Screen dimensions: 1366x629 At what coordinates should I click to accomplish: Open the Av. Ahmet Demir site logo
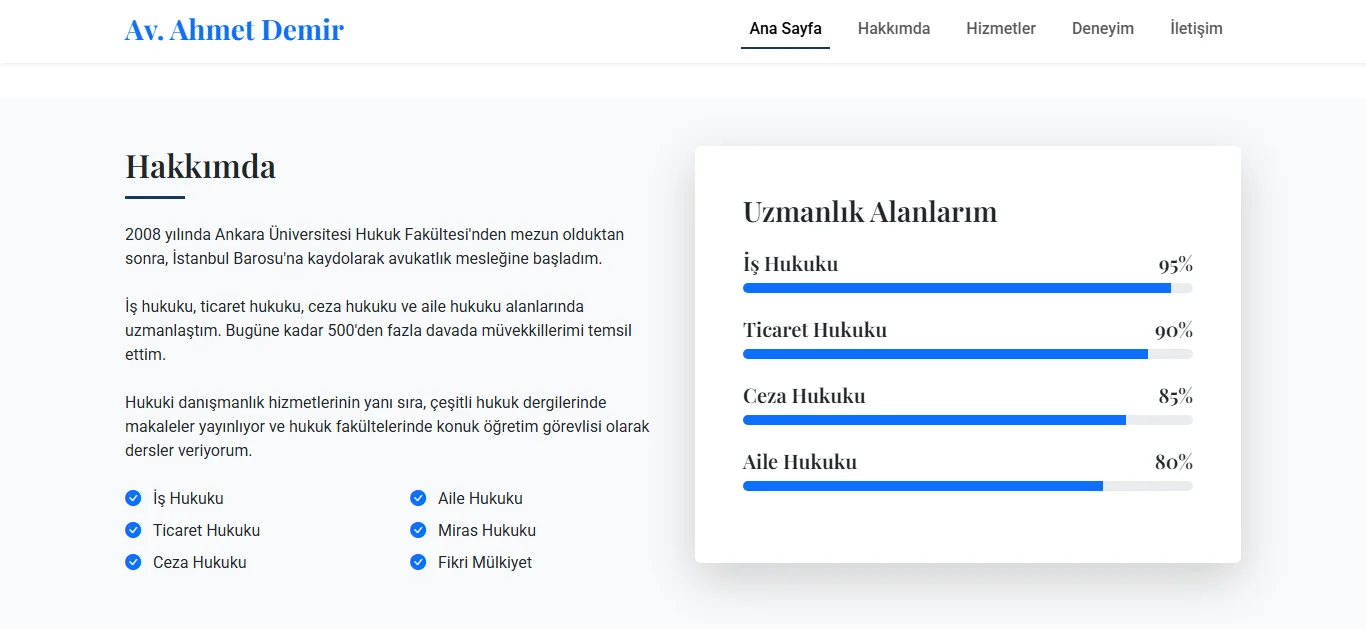coord(234,29)
